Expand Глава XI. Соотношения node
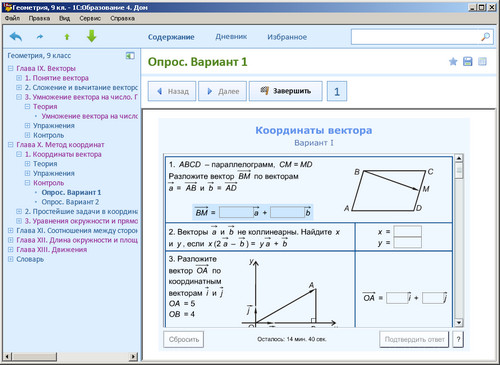Image resolution: width=500 pixels, height=365 pixels. pos(10,230)
